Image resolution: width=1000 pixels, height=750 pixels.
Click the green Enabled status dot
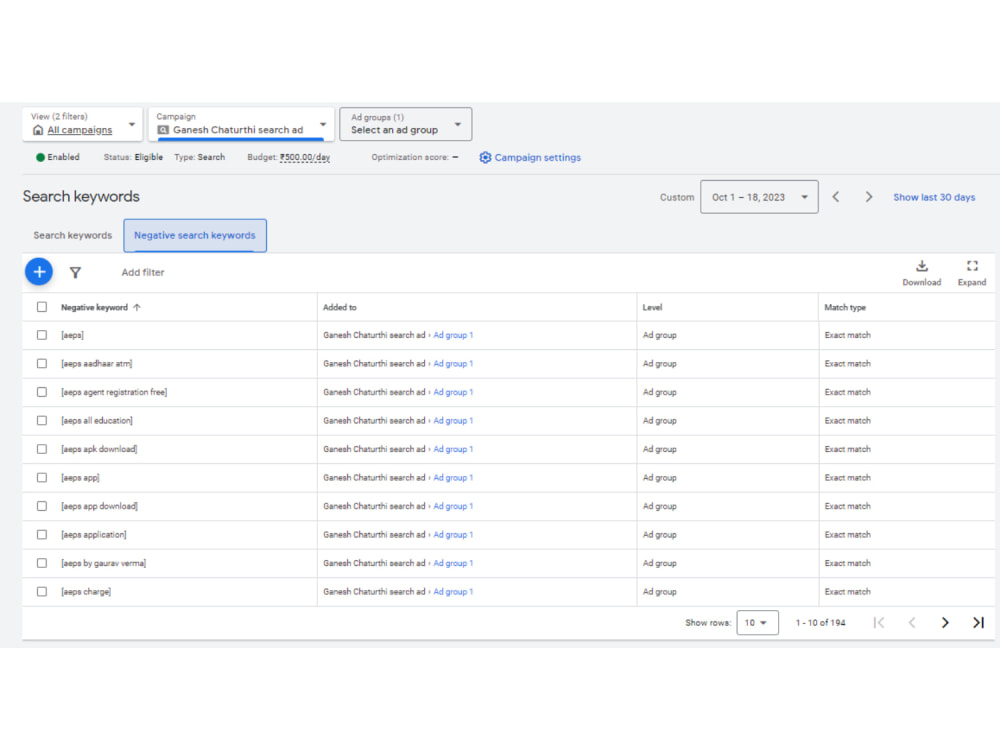40,158
